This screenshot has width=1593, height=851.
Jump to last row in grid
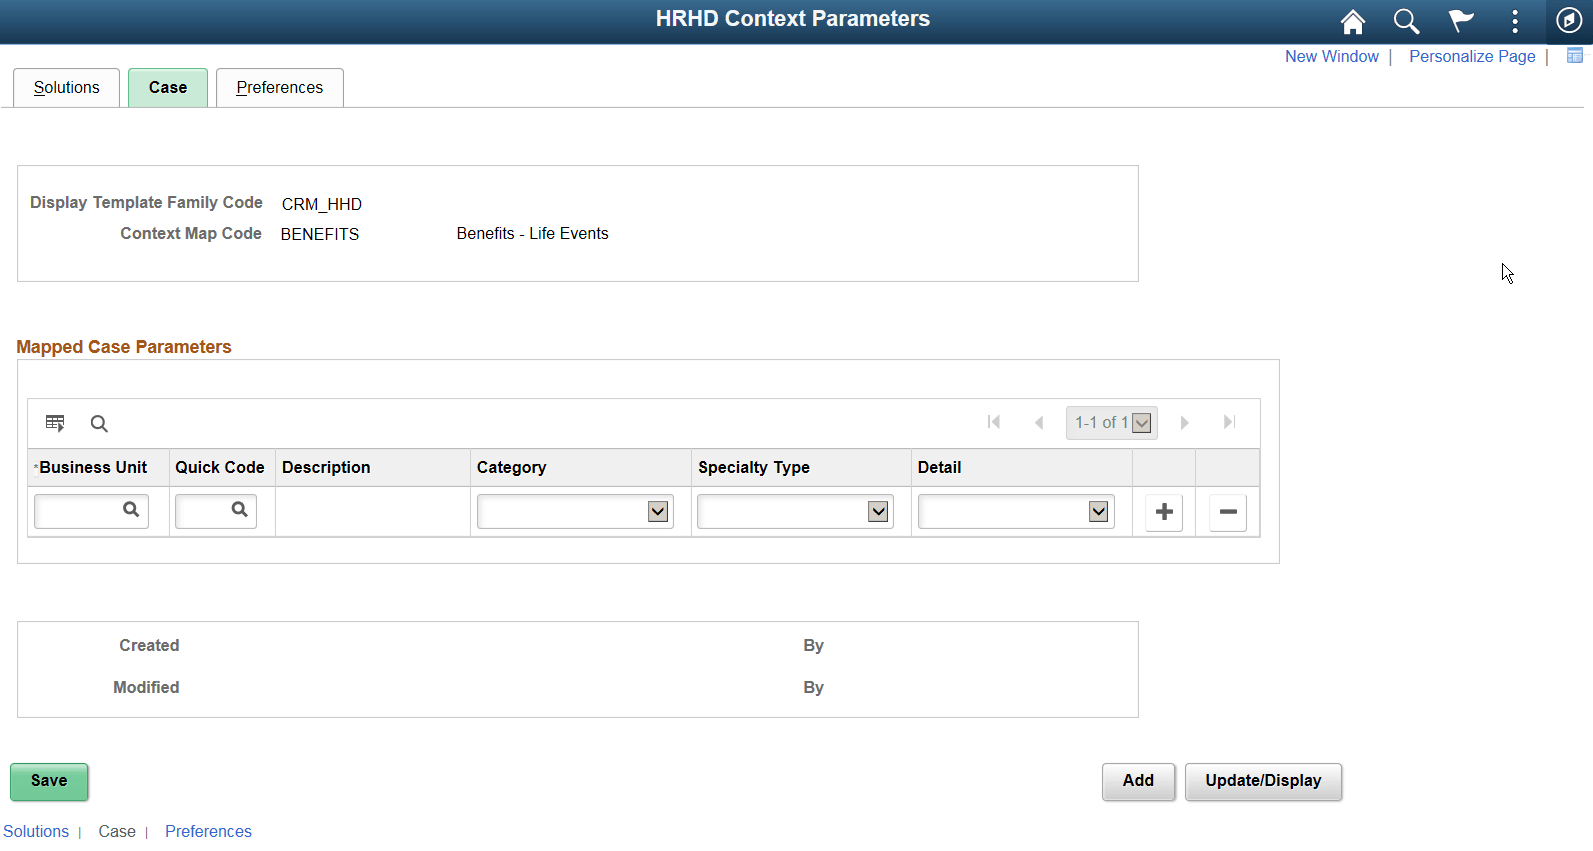click(1230, 422)
